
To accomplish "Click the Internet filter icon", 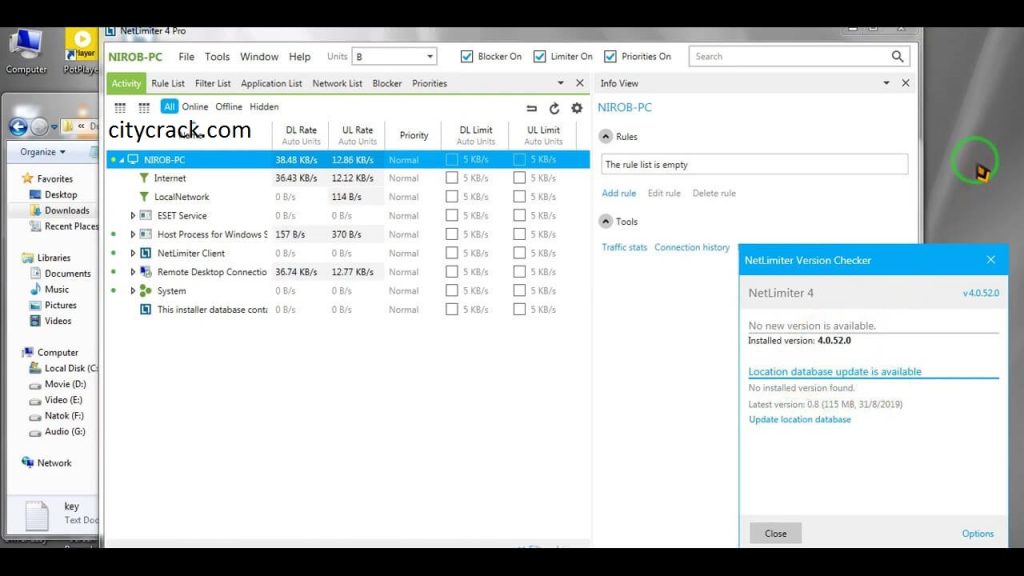I will (144, 178).
